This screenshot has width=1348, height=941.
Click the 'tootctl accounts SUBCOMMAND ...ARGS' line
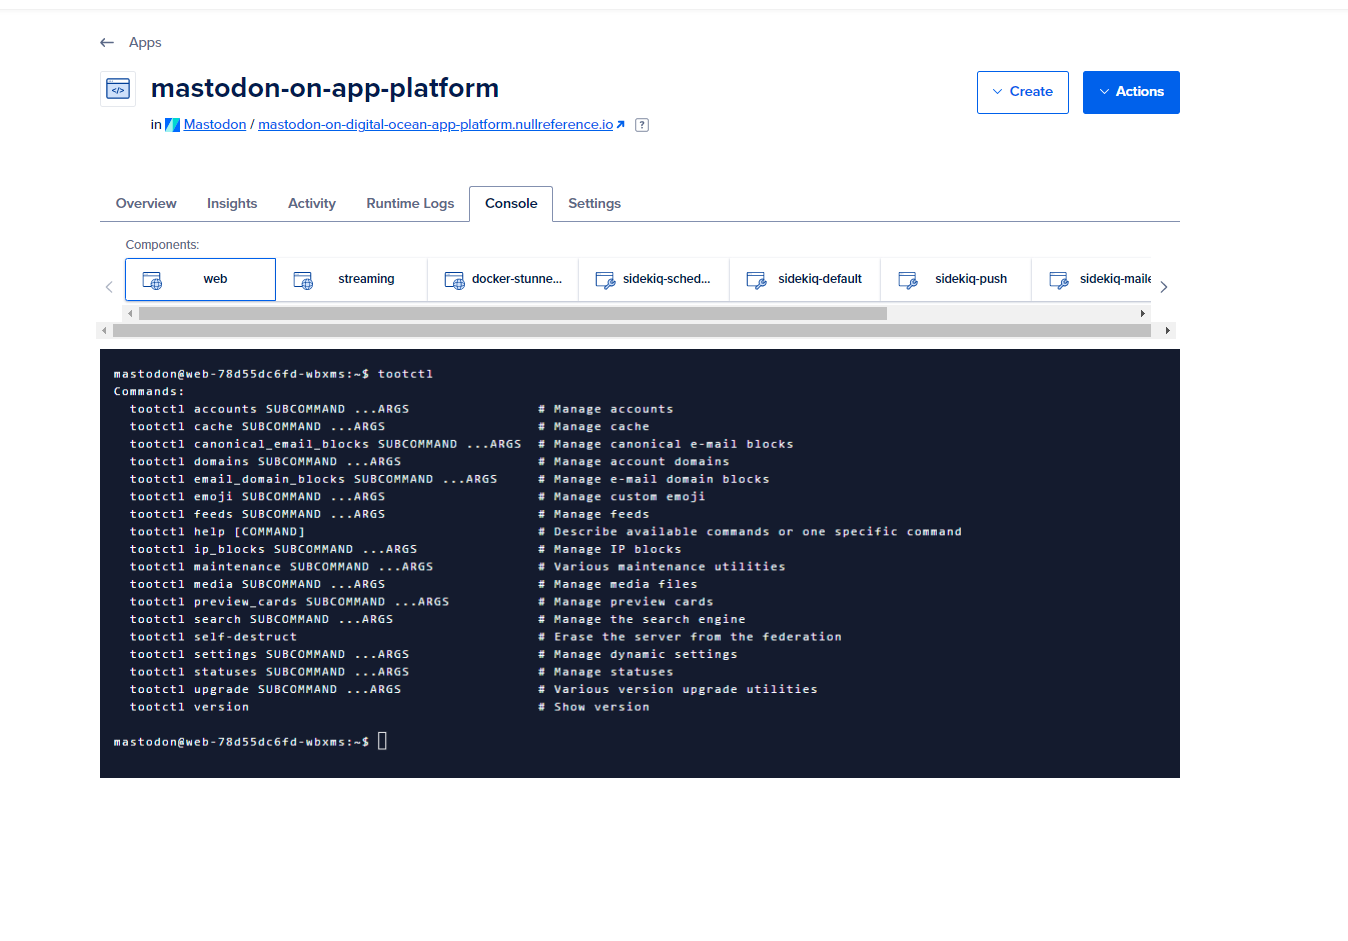click(x=270, y=409)
